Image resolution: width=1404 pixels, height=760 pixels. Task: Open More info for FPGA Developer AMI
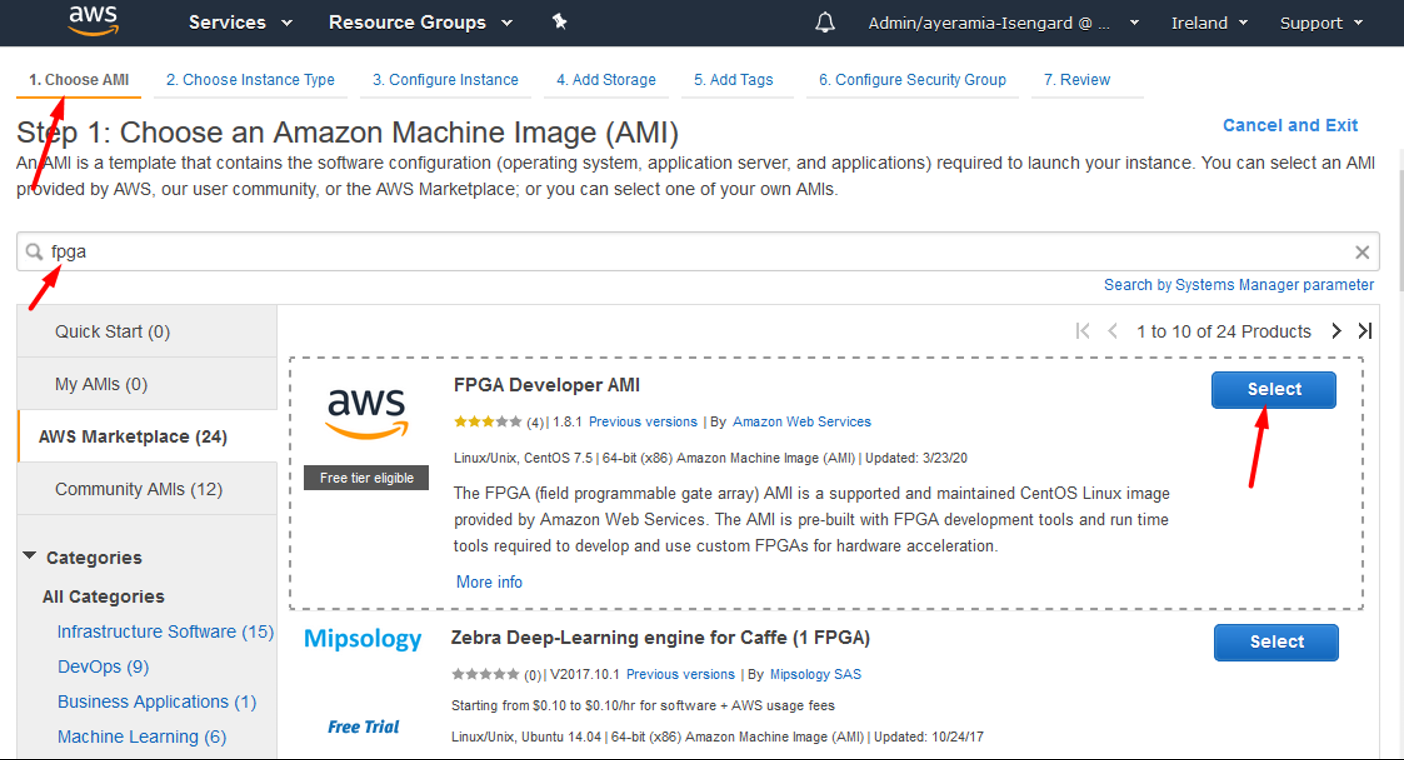pyautogui.click(x=489, y=582)
